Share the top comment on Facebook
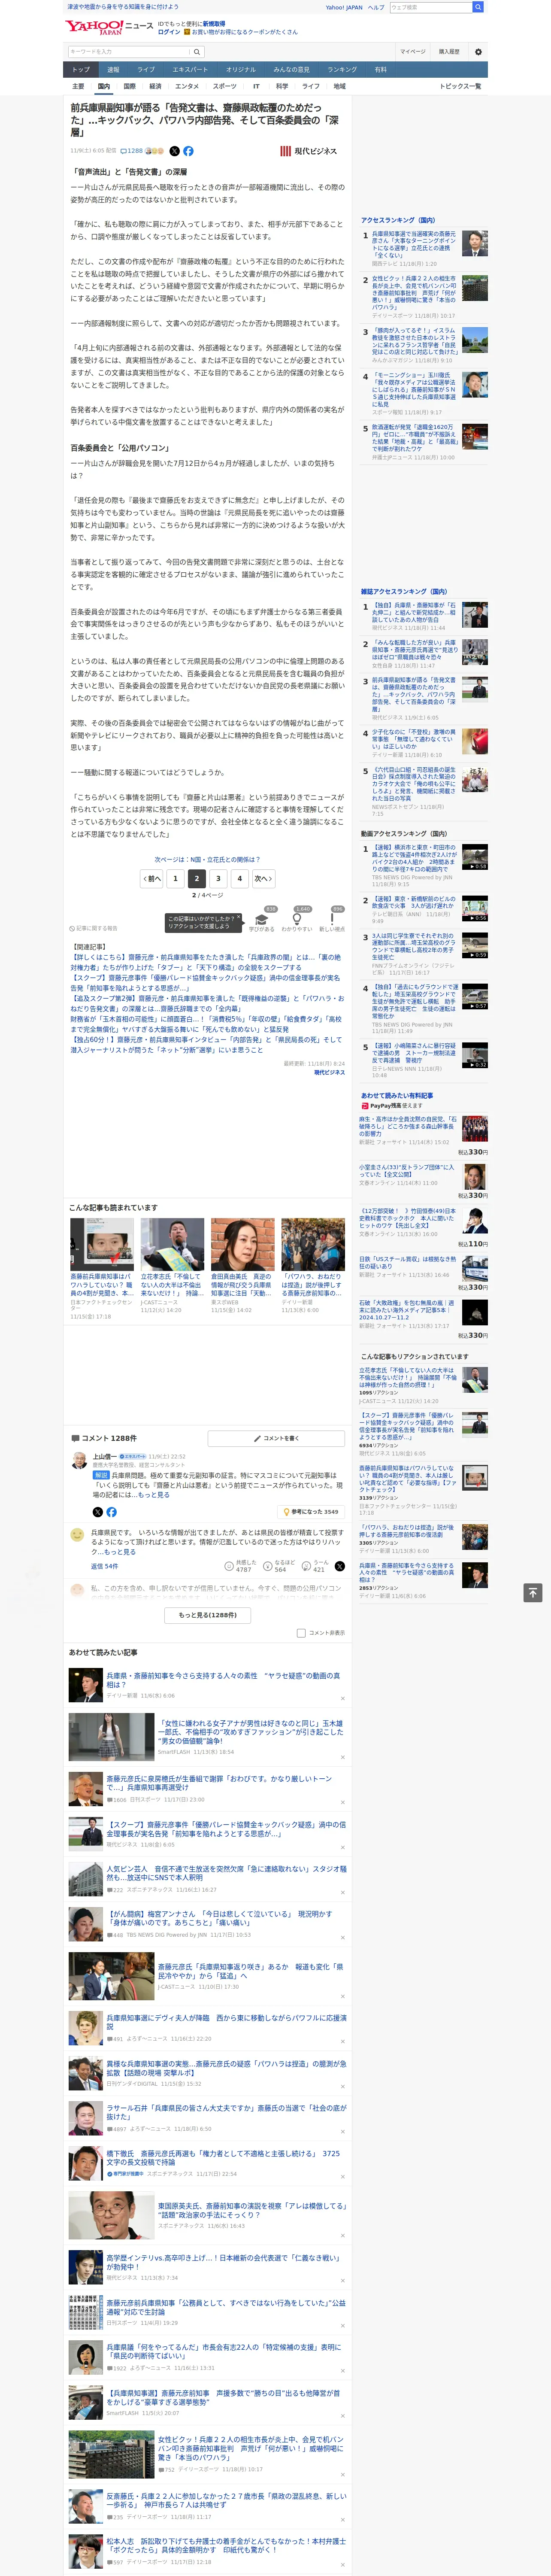The height and width of the screenshot is (2576, 551). [x=111, y=1512]
